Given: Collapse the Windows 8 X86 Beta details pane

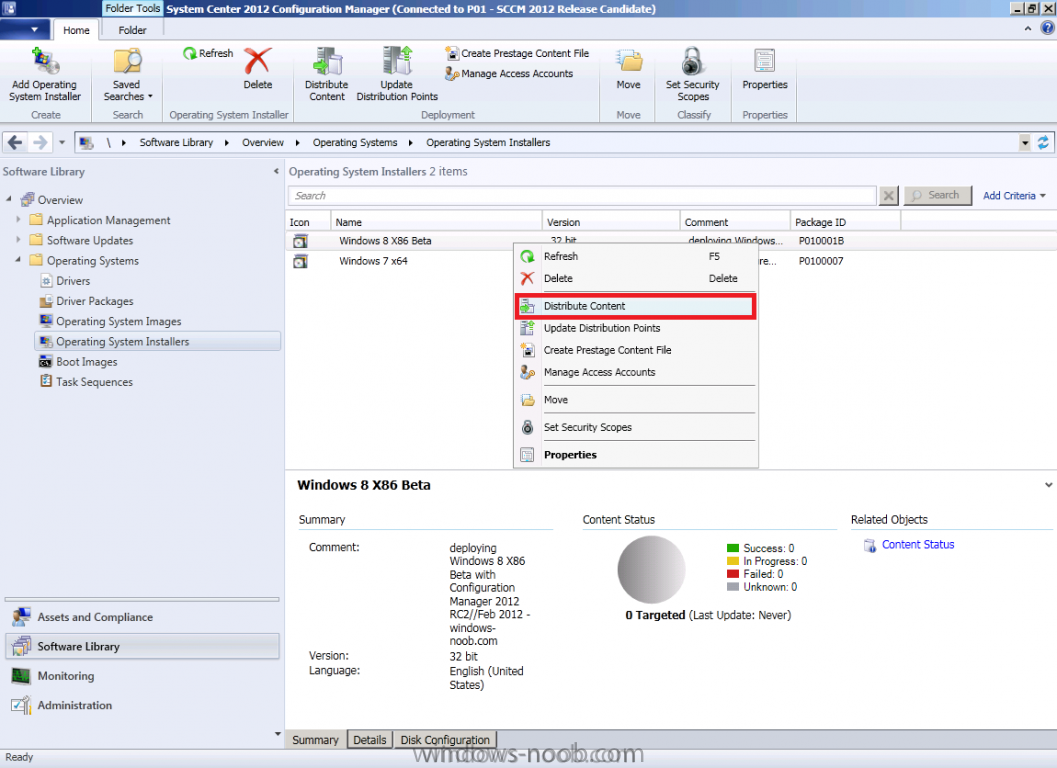Looking at the screenshot, I should coord(1048,485).
